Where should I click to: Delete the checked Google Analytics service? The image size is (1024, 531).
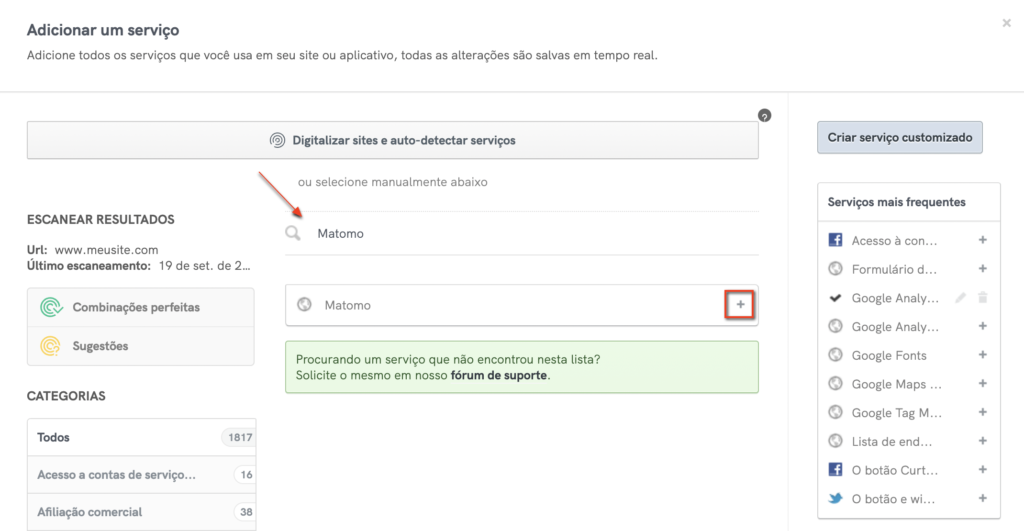click(983, 298)
